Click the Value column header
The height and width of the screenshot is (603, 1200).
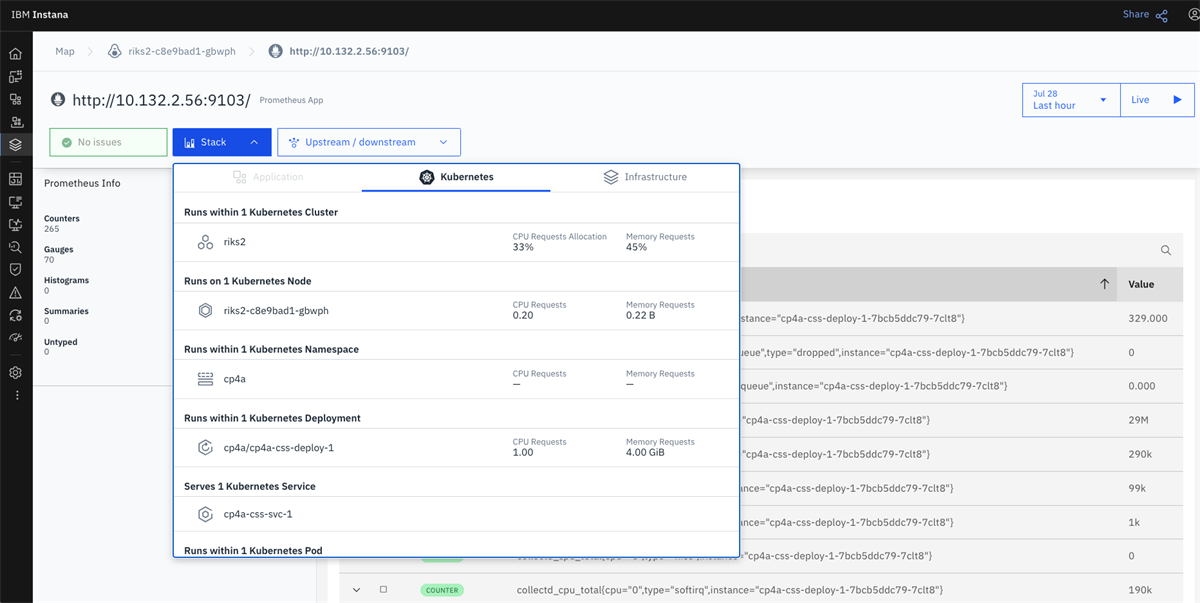pos(1141,284)
